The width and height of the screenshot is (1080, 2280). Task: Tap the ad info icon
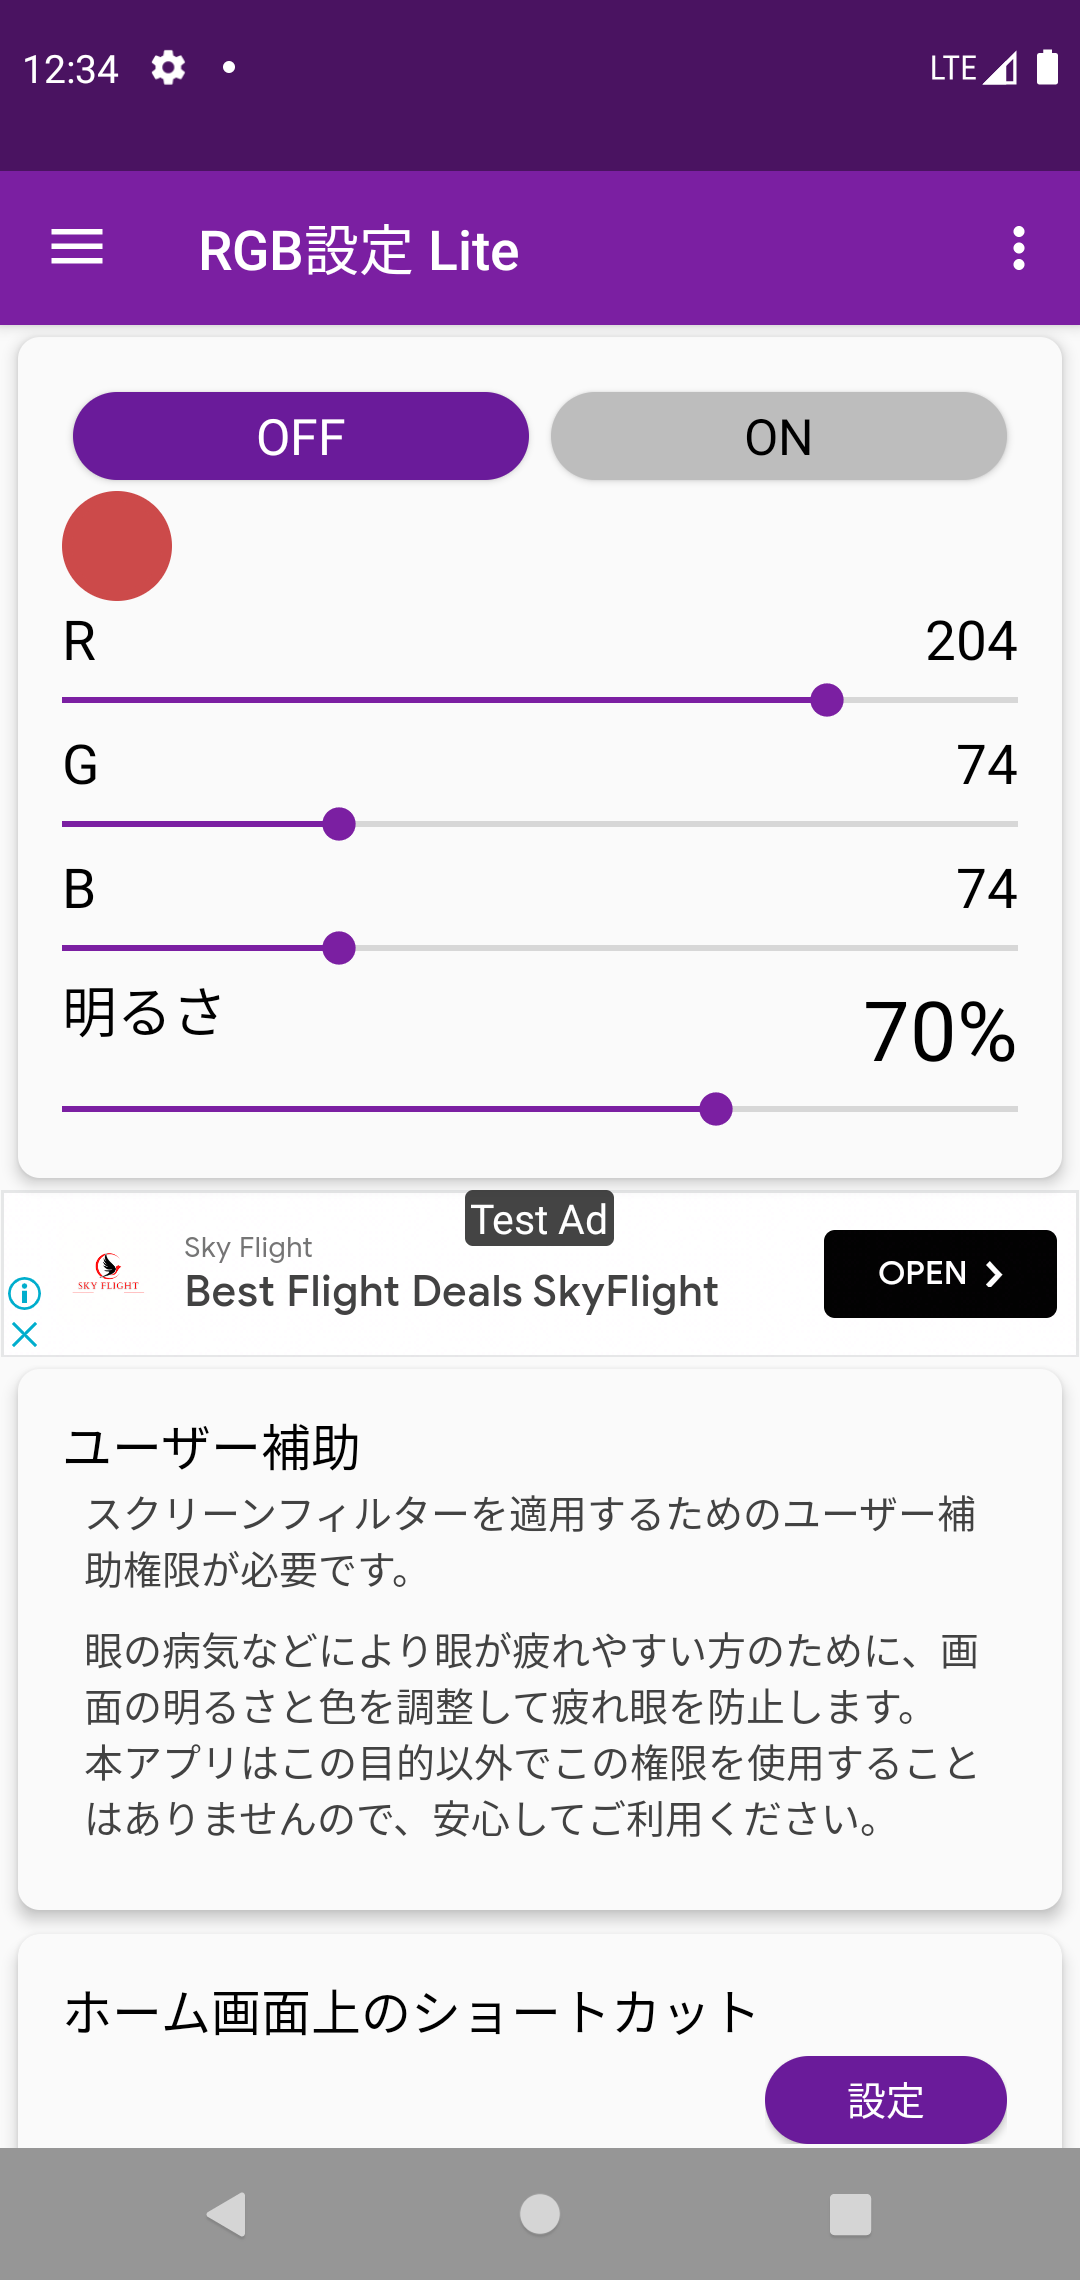tap(25, 1293)
